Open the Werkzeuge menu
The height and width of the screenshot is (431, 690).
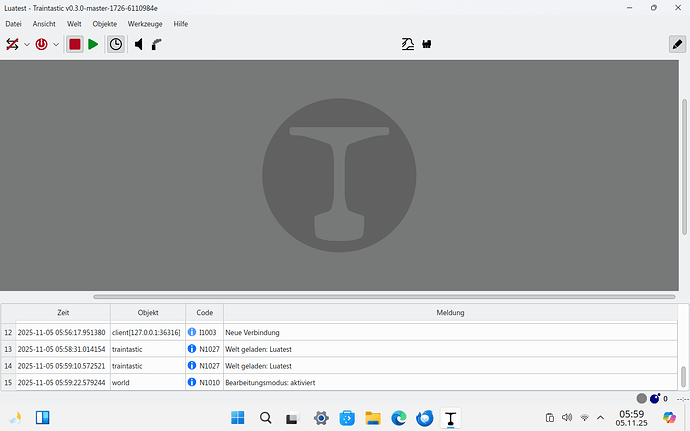(144, 23)
